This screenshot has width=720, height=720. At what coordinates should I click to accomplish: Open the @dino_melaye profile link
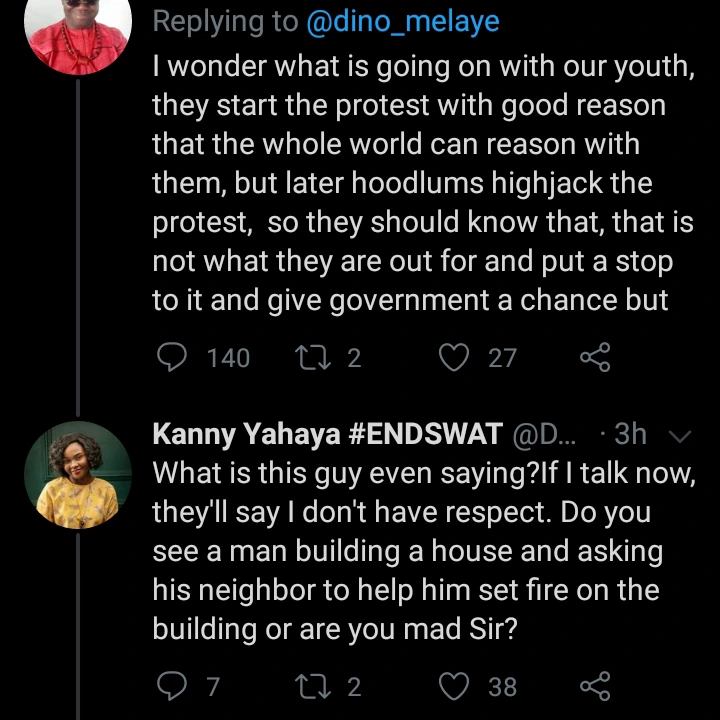[x=403, y=22]
